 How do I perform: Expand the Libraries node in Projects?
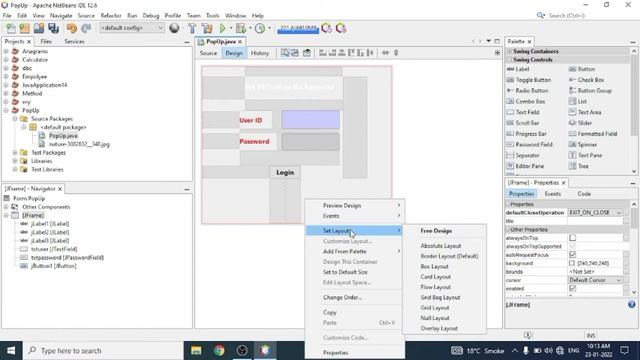coord(15,161)
